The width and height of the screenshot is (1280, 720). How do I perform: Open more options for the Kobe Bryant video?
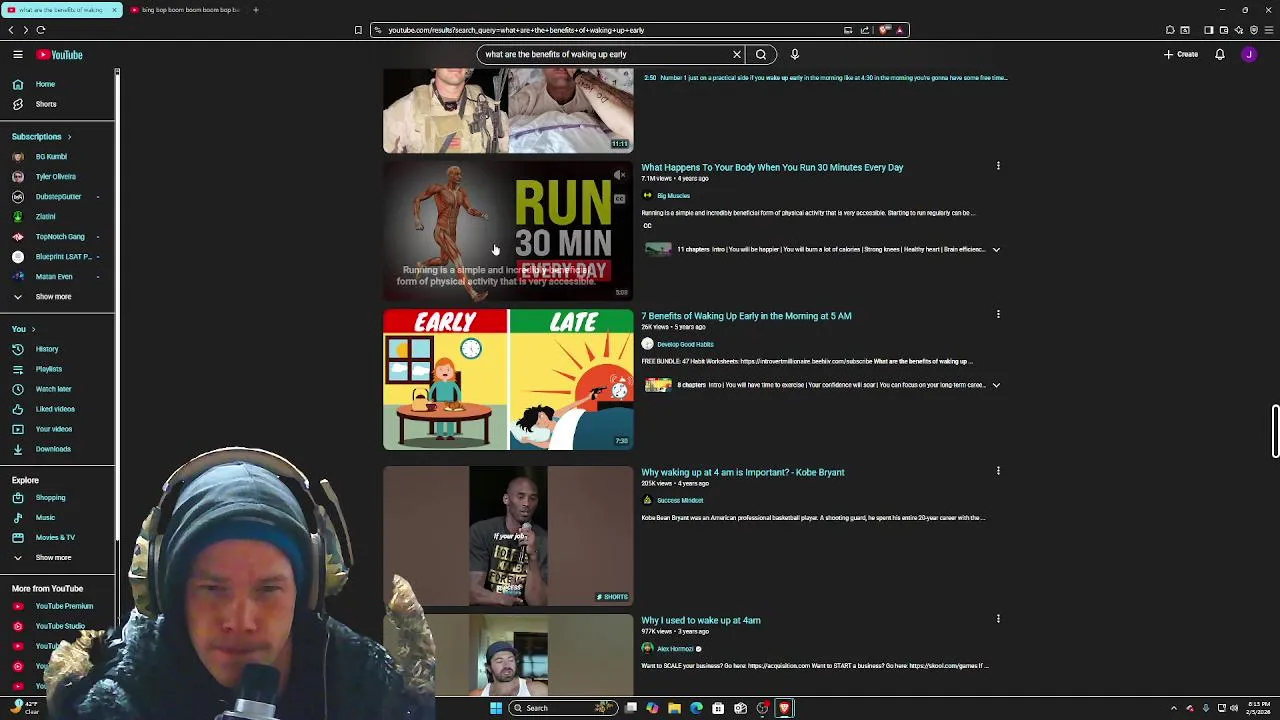pos(998,471)
